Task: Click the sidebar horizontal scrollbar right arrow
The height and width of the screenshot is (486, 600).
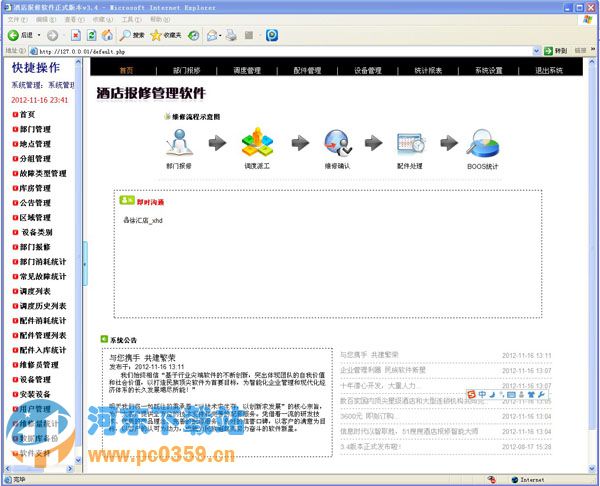Action: point(70,468)
